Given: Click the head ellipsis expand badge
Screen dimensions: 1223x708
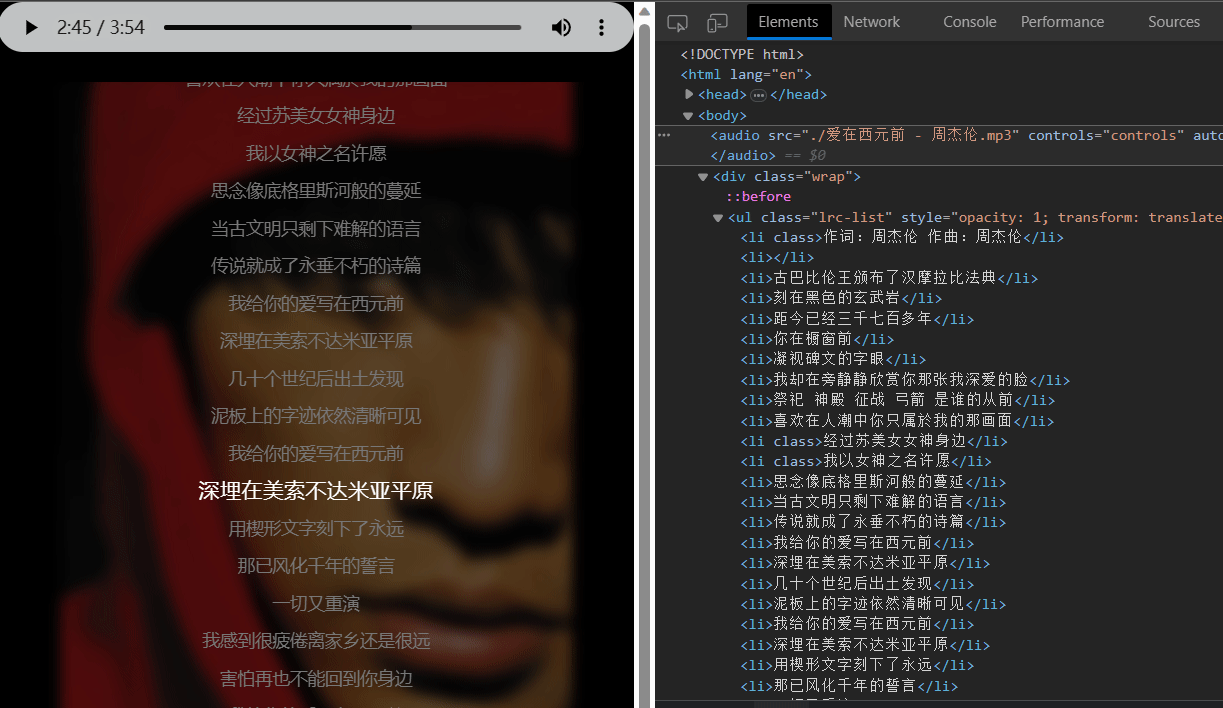Looking at the screenshot, I should (758, 95).
